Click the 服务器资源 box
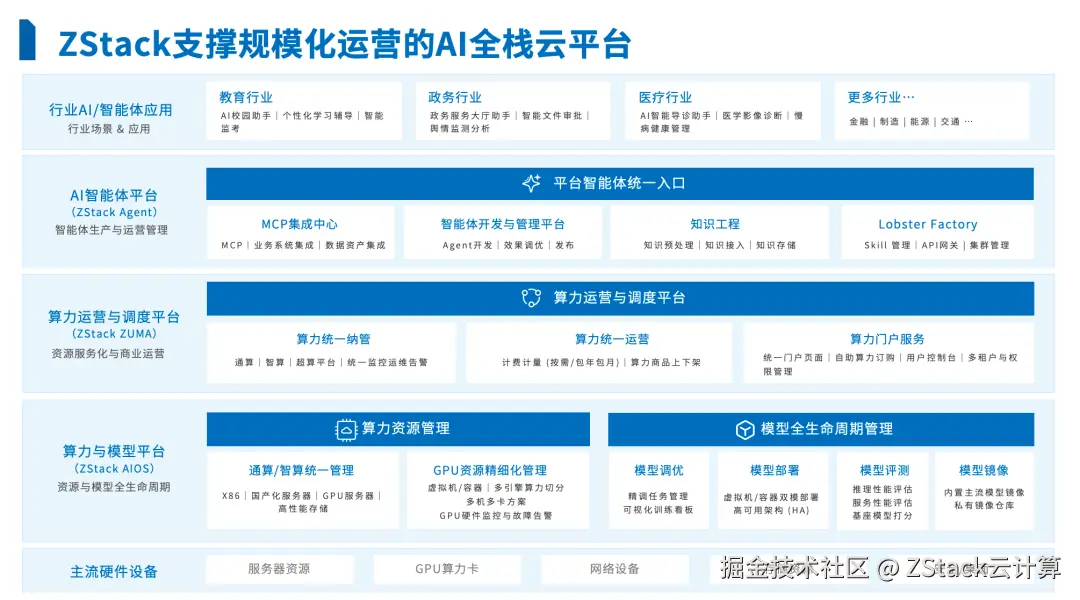Viewport: 1080px width, 600px height. 280,569
